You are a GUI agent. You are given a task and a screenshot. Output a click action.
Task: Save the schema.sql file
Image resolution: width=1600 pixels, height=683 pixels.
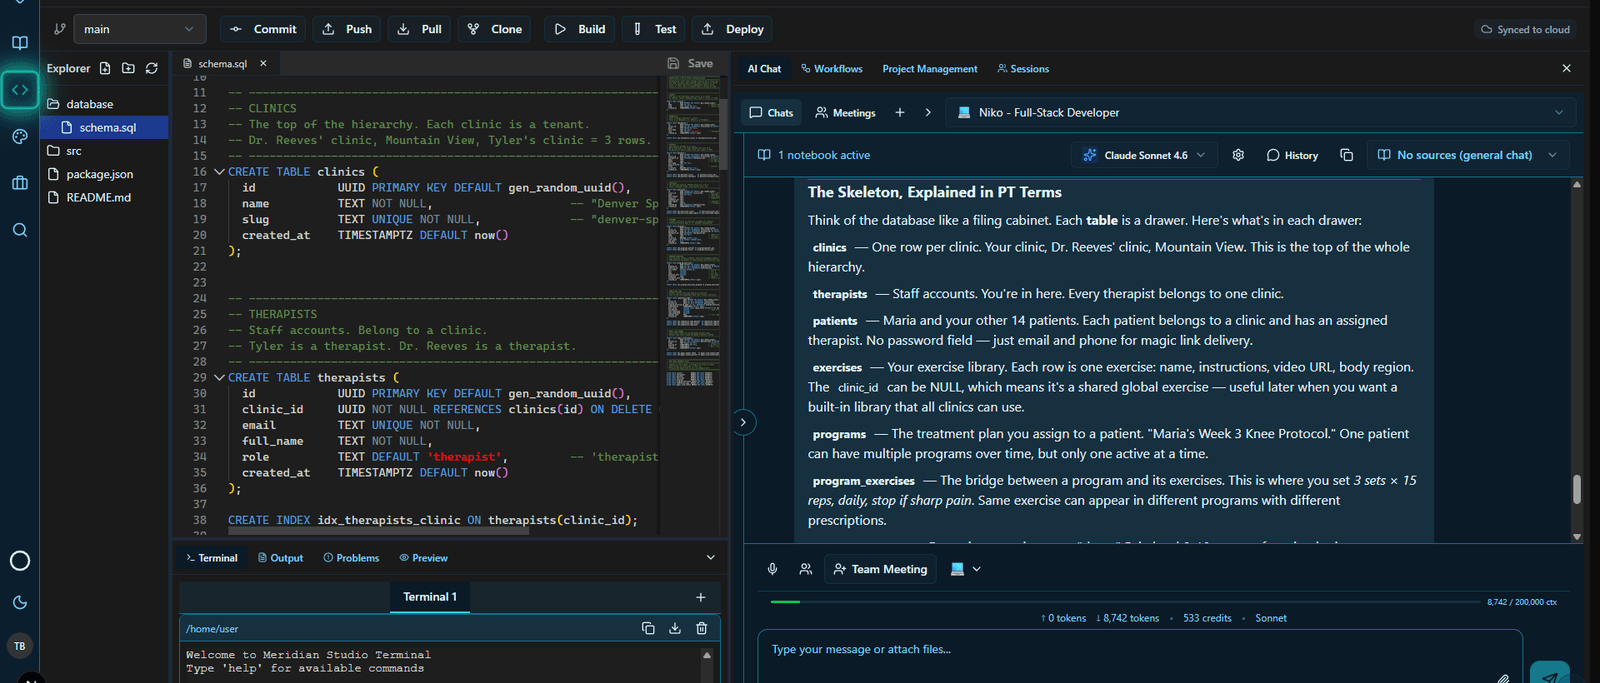click(691, 63)
